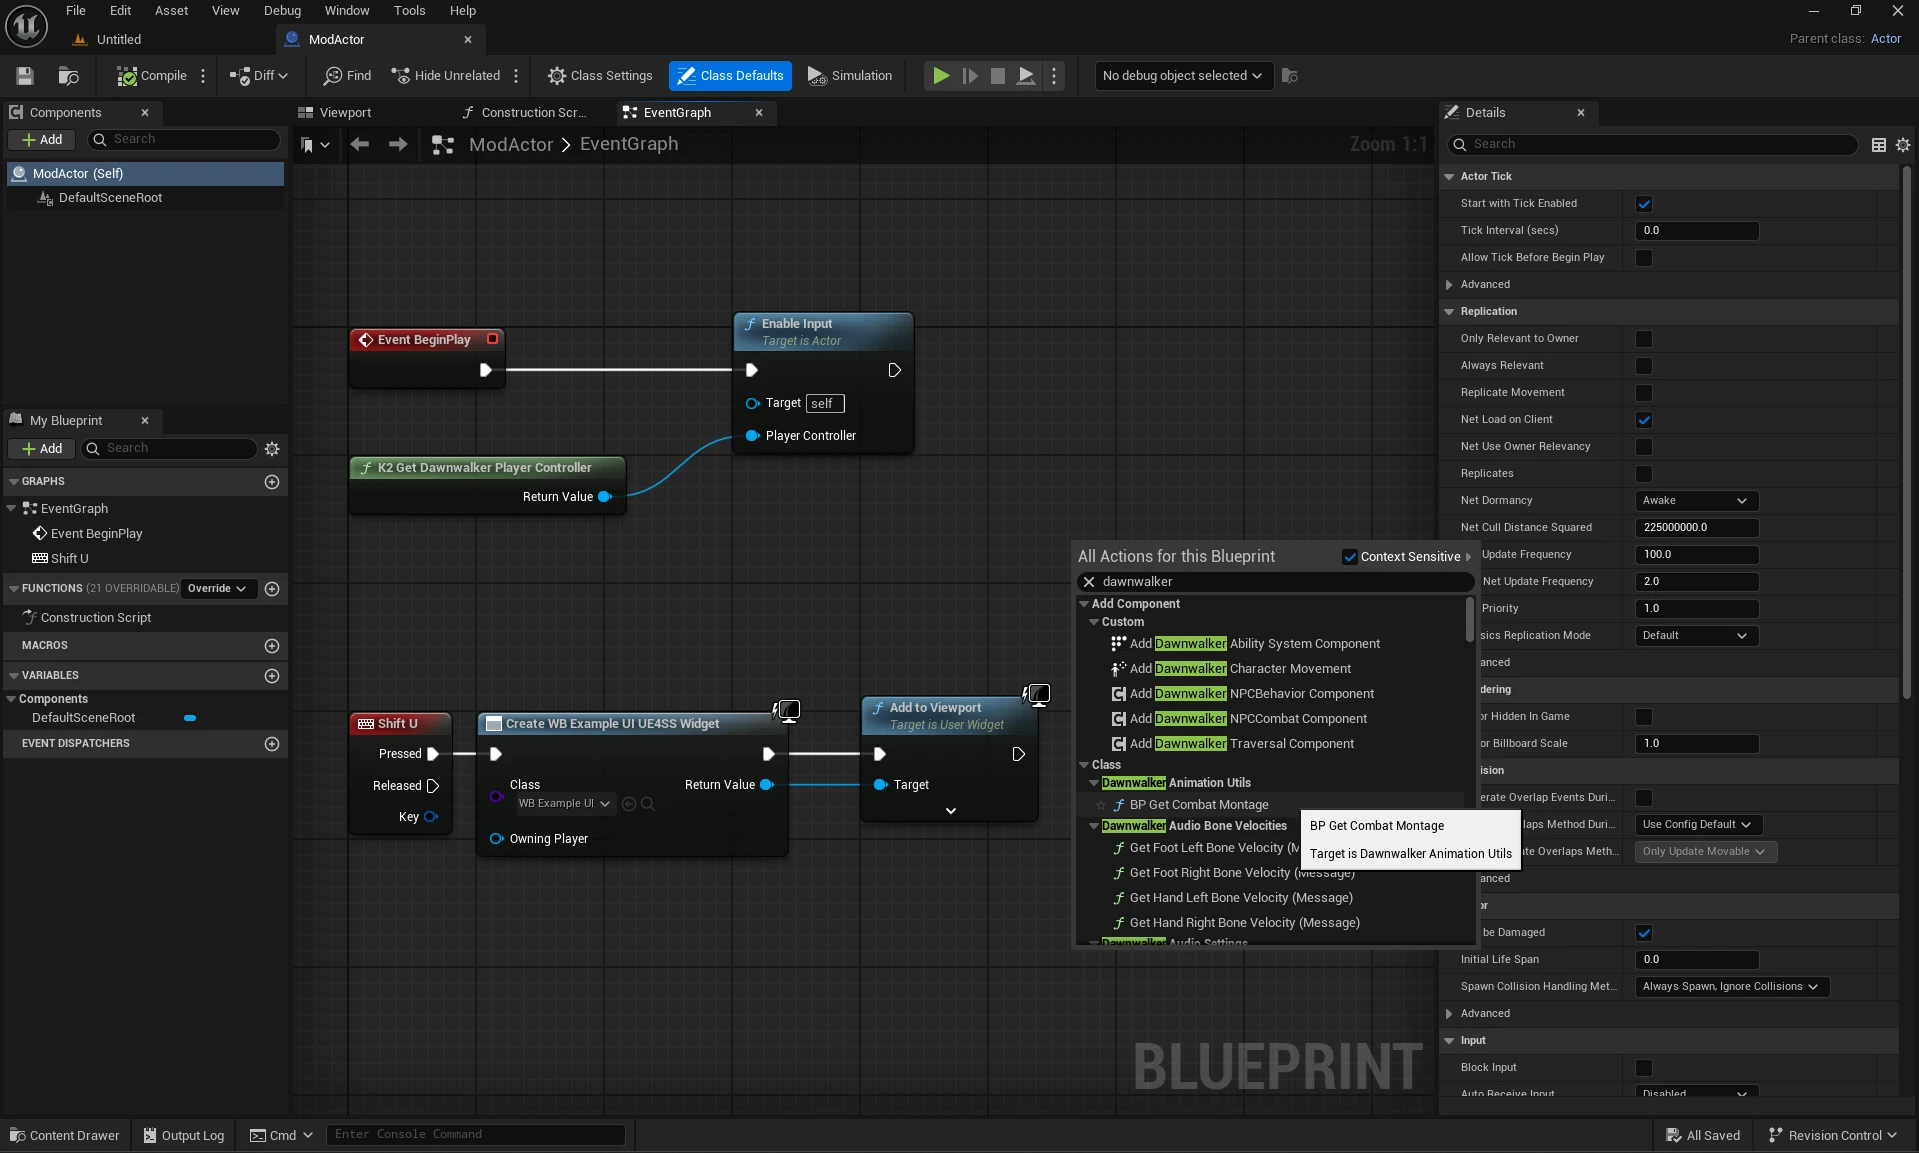Toggle Hide Unrelated button
Image resolution: width=1919 pixels, height=1153 pixels.
click(446, 76)
